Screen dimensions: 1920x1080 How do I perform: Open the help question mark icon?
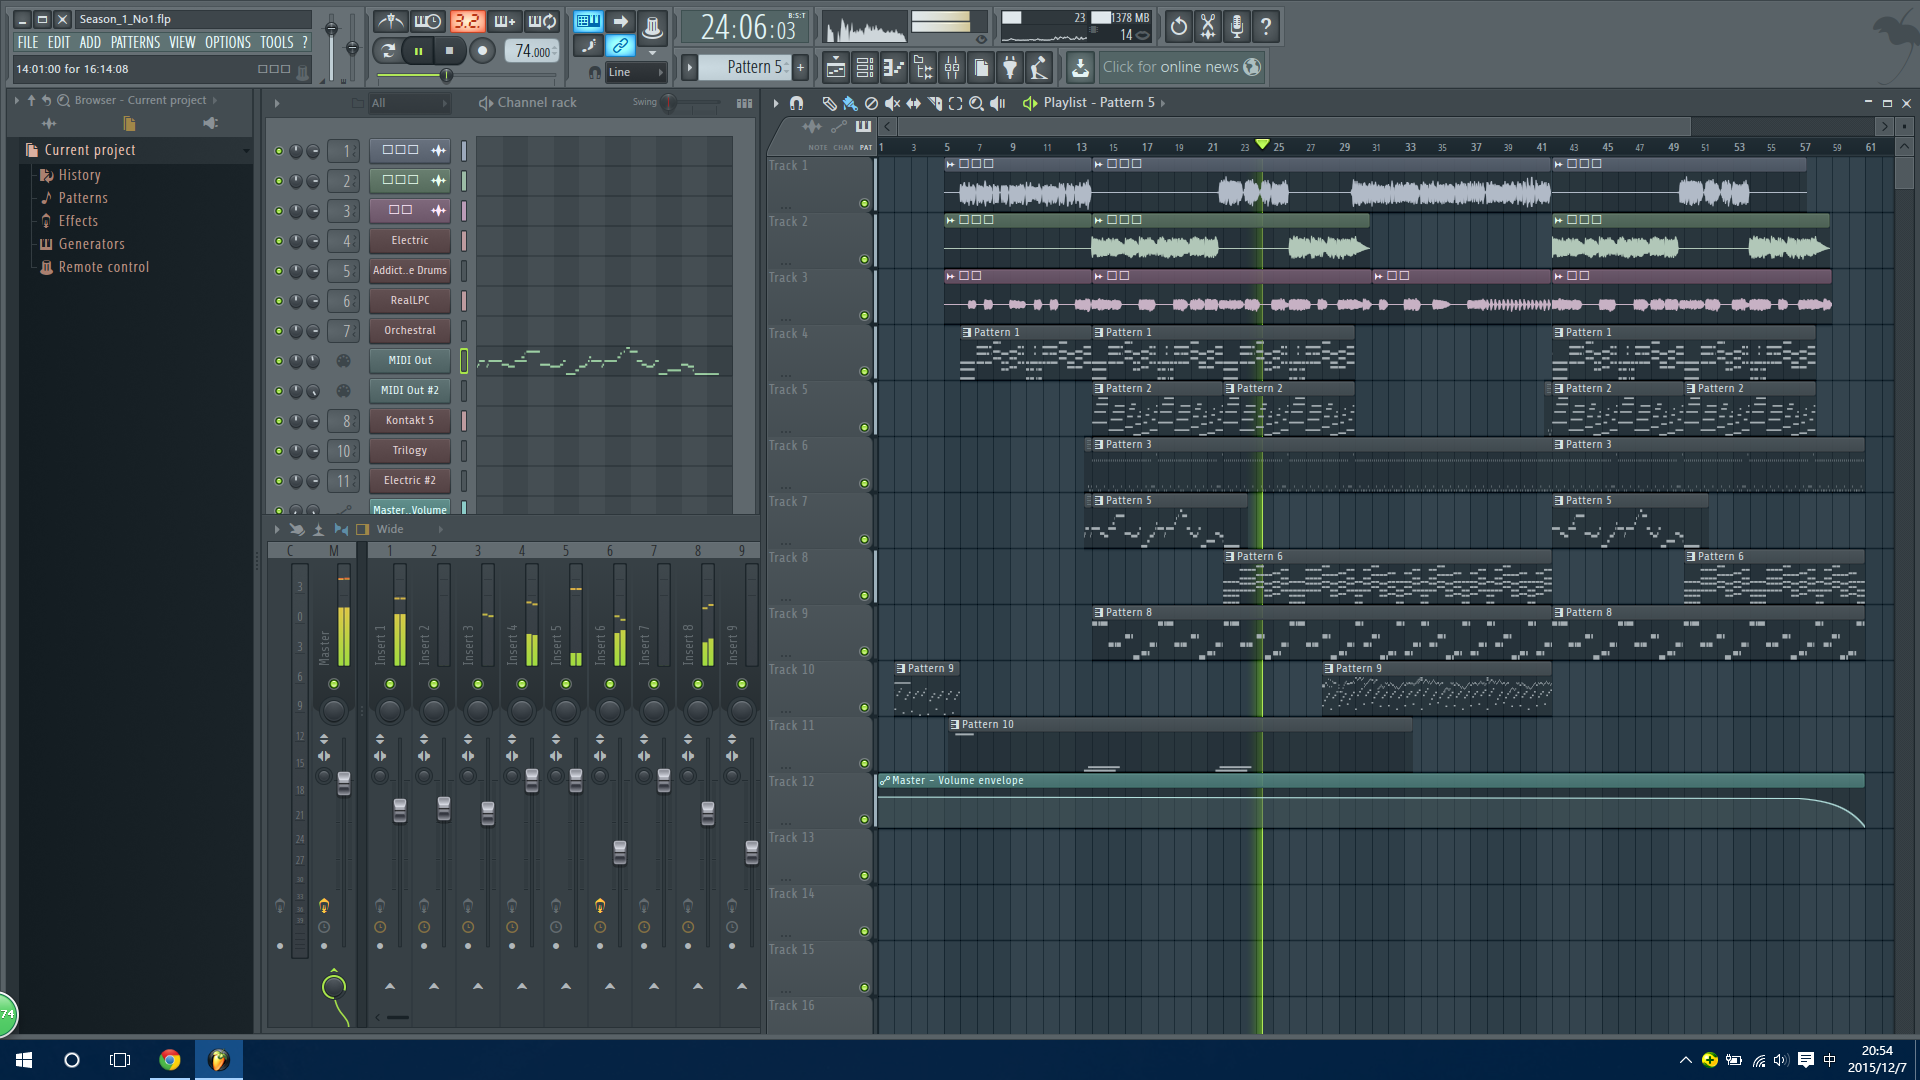pos(1266,26)
